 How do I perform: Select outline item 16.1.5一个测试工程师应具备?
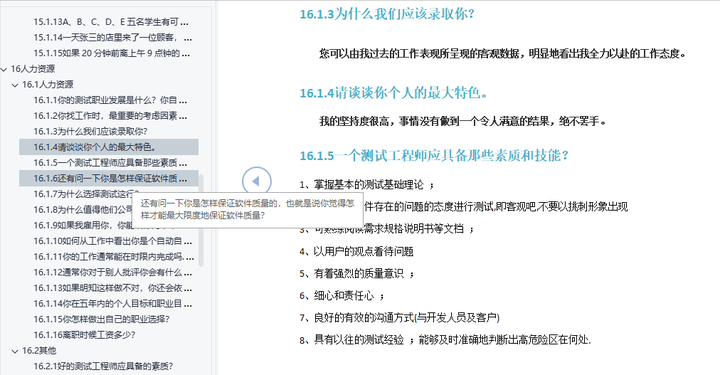110,162
